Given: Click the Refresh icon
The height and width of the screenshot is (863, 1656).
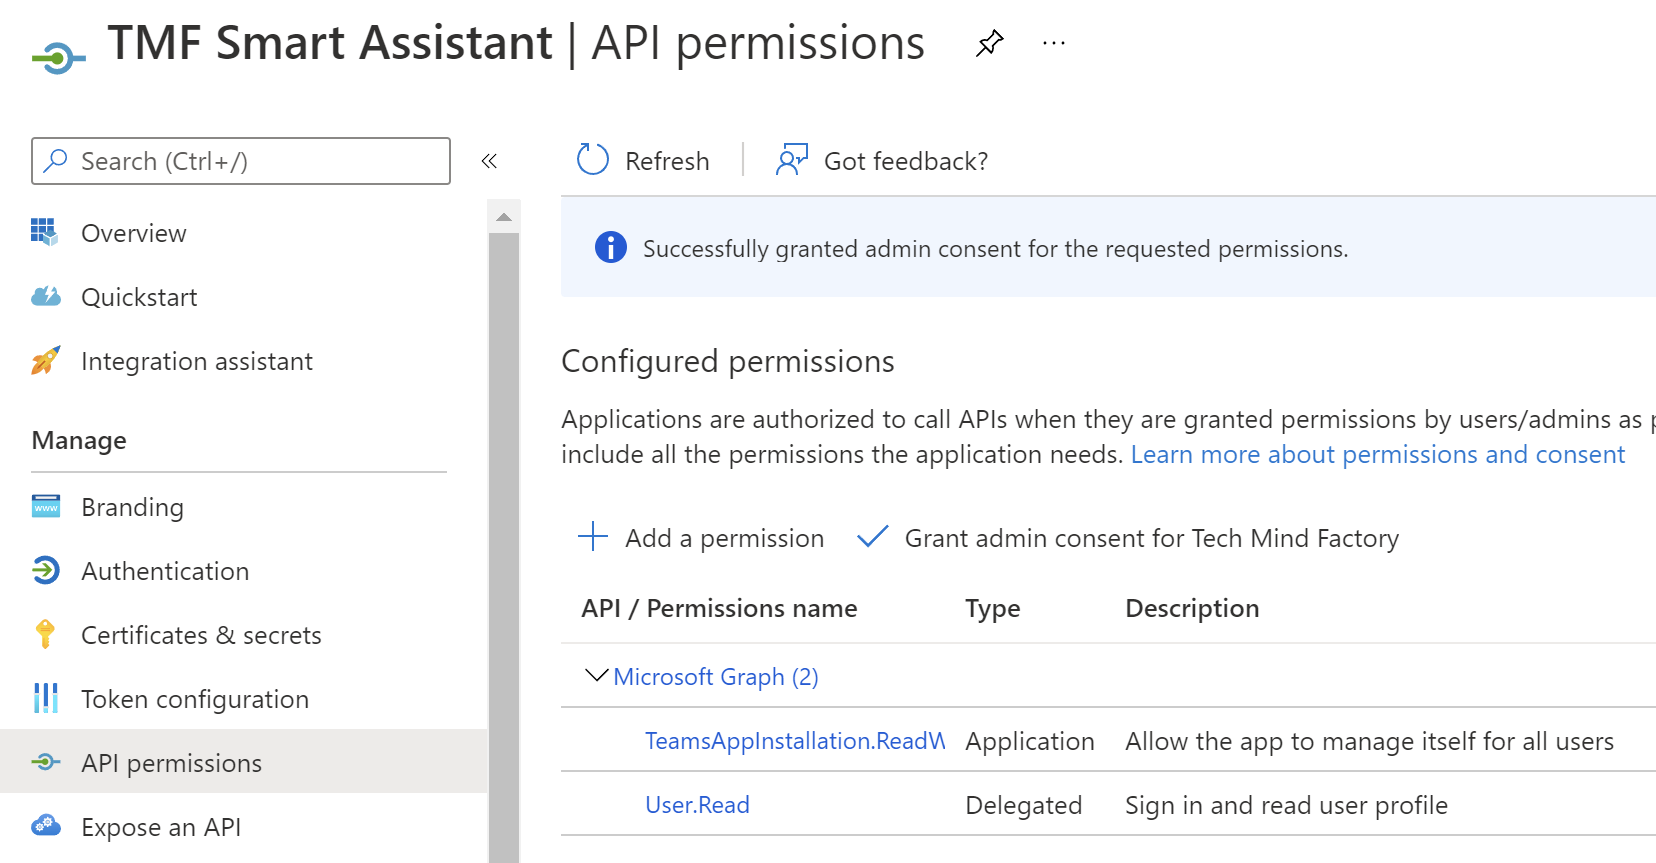Looking at the screenshot, I should pyautogui.click(x=593, y=160).
